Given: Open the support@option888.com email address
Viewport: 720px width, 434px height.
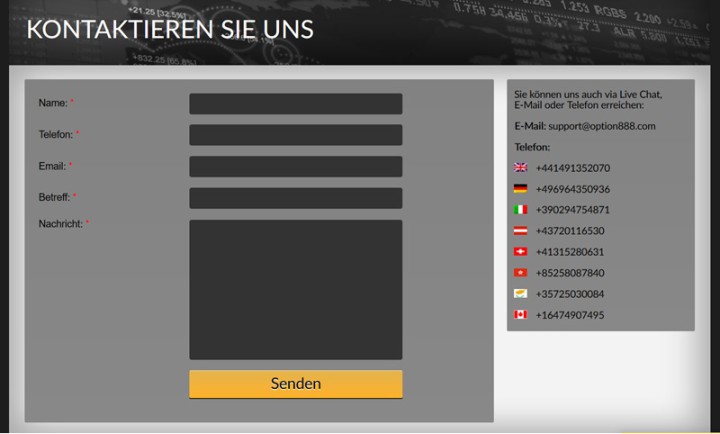Looking at the screenshot, I should tap(602, 126).
